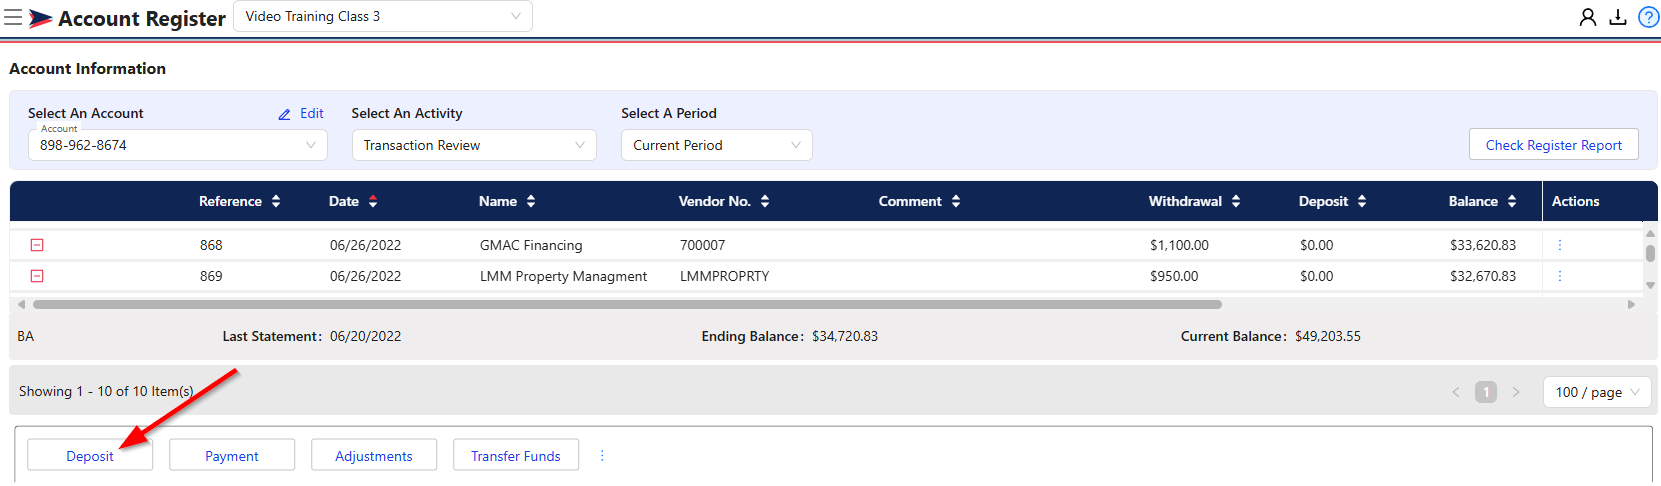Viewport: 1661px width, 486px height.
Task: Click withdrawal amount $1,100.00
Action: [x=1179, y=245]
